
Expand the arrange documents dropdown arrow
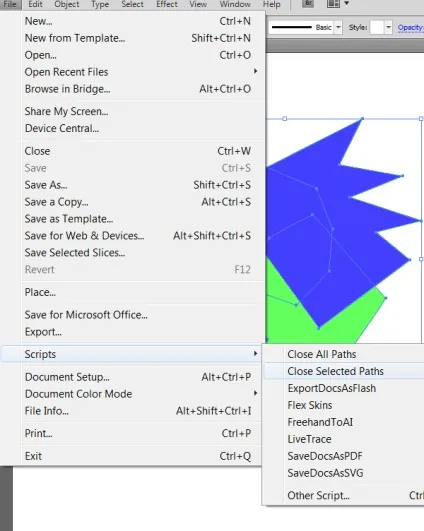tap(346, 3)
